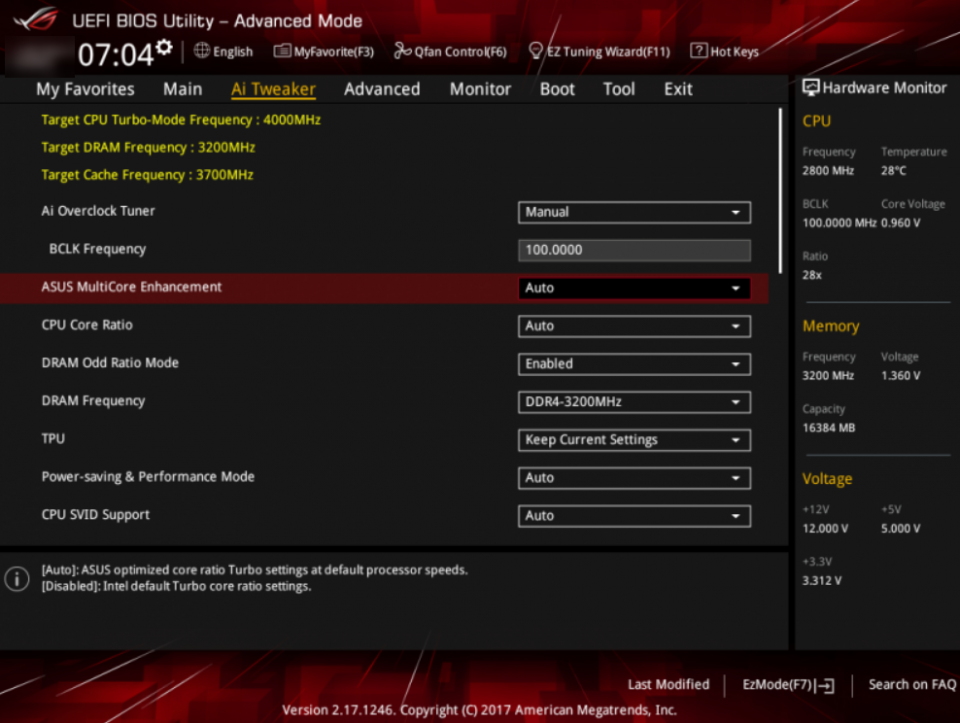960x723 pixels.
Task: Open the DRAM Frequency dropdown
Action: (x=634, y=402)
